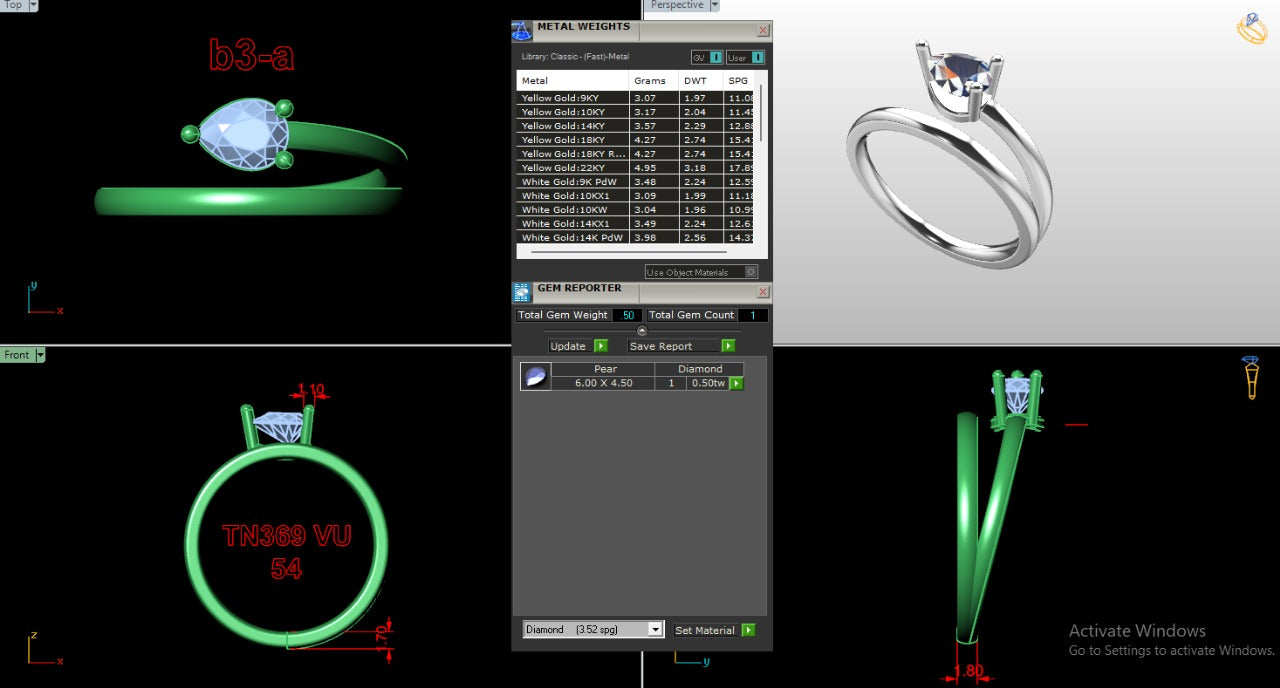Image resolution: width=1280 pixels, height=688 pixels.
Task: Close the Gem Reporter panel
Action: pyautogui.click(x=763, y=292)
